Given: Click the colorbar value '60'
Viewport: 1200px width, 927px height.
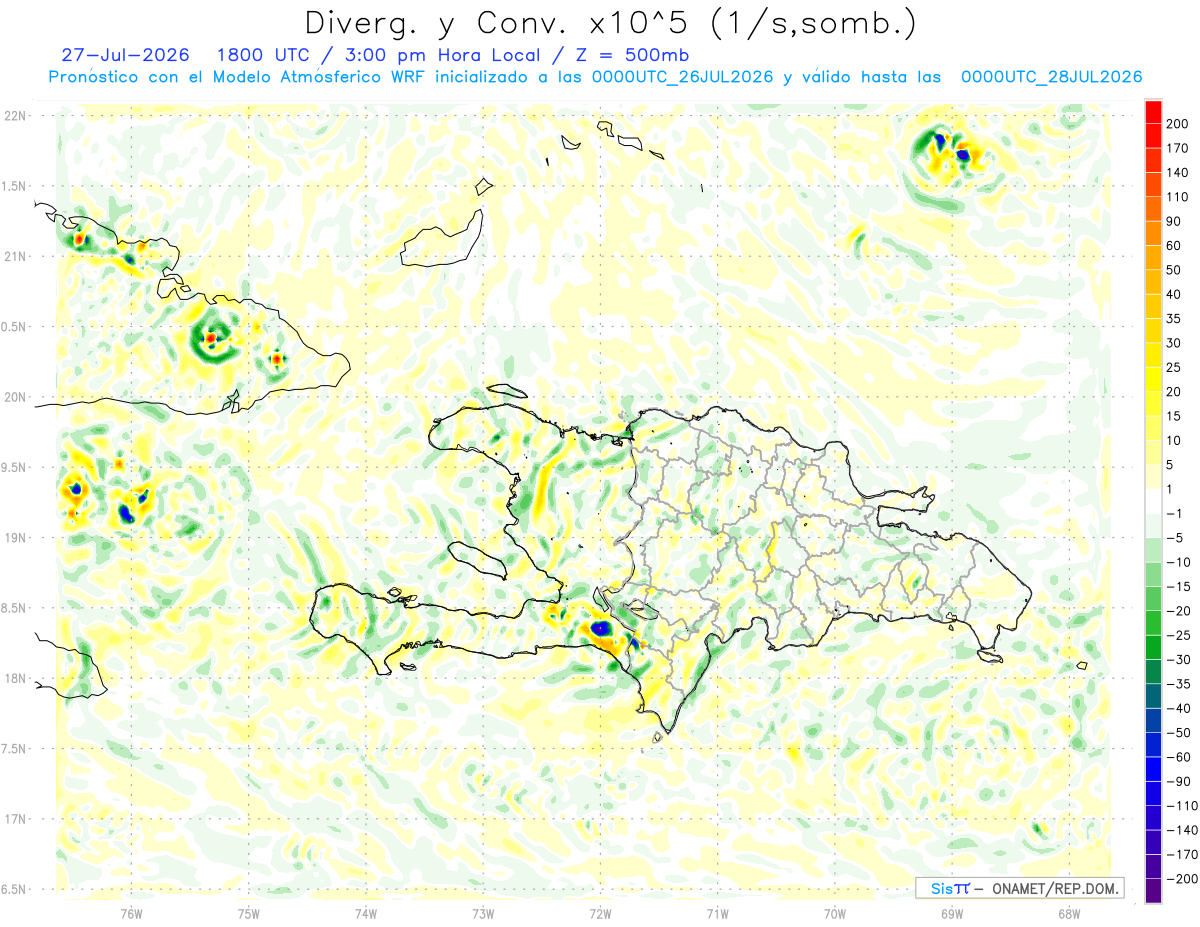Looking at the screenshot, I should [1174, 246].
